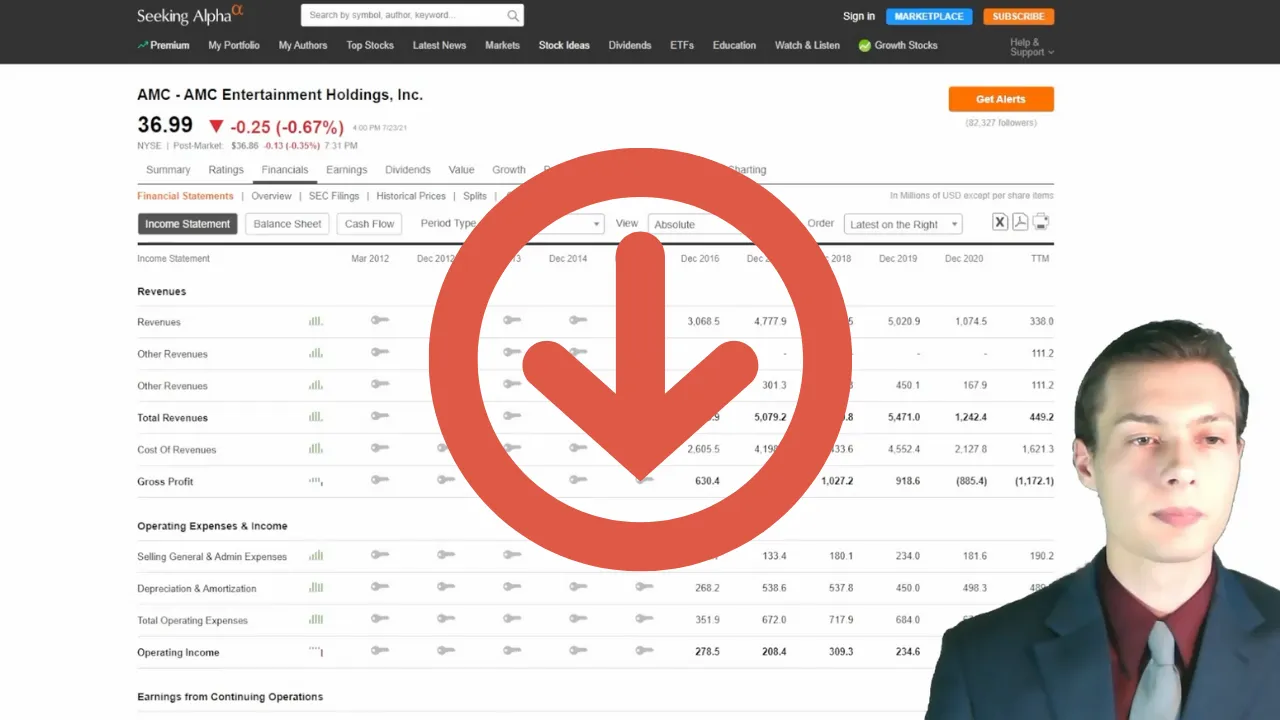Open the Growth tab
The height and width of the screenshot is (720, 1280).
(x=509, y=170)
